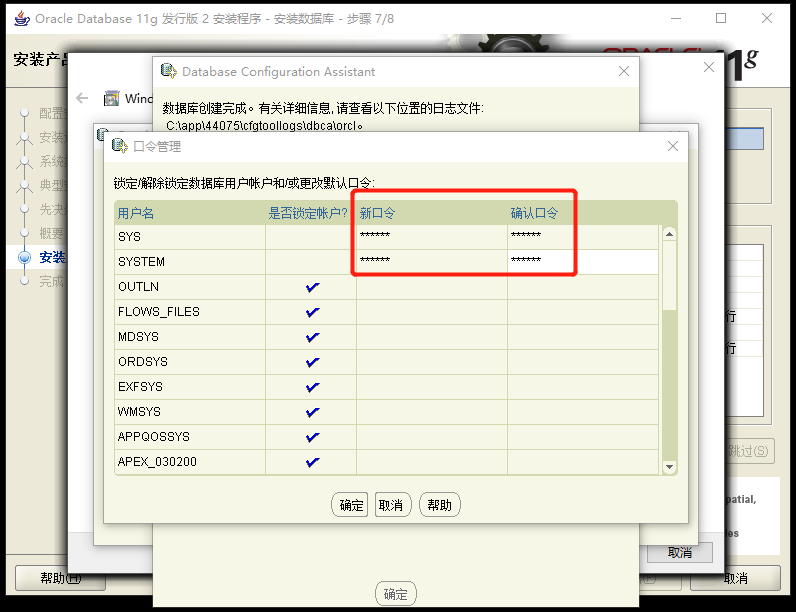
Task: Click the 安装 step in installer sidebar
Action: tap(52, 257)
